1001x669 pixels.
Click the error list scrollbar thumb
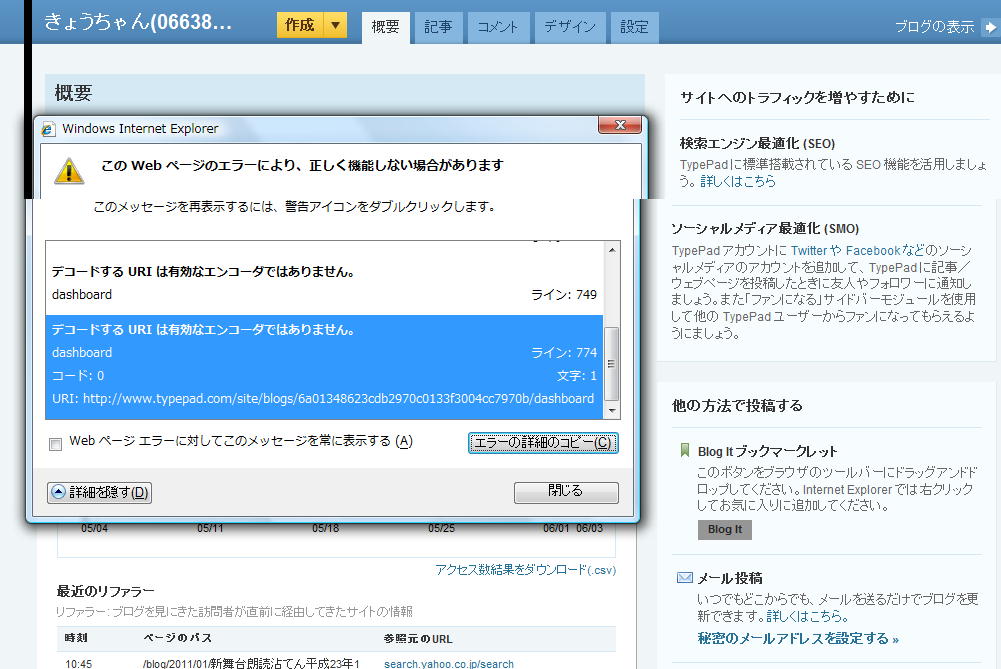pyautogui.click(x=612, y=363)
